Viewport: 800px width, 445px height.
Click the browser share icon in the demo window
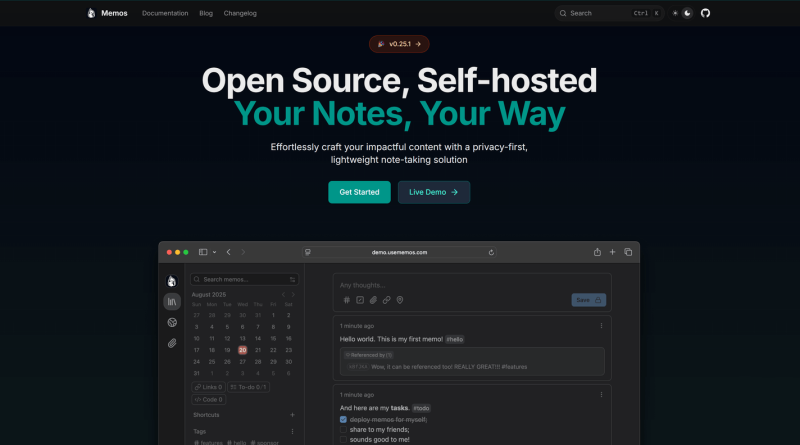pos(597,252)
